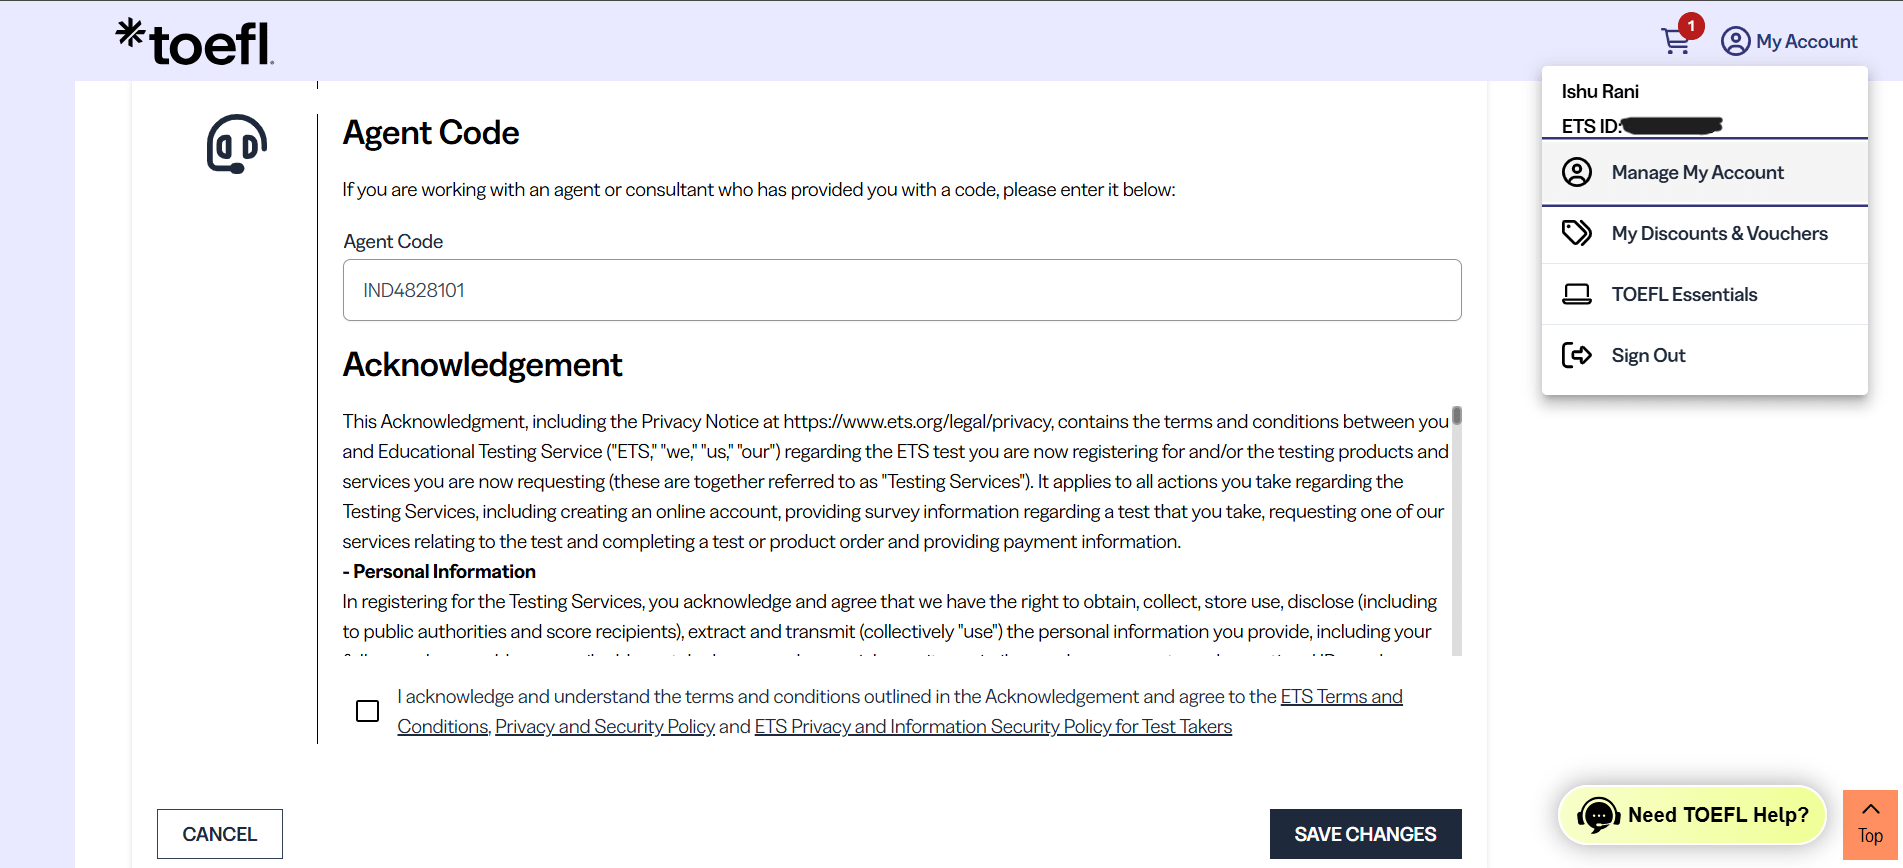Choose Sign Out from the account menu

pyautogui.click(x=1648, y=354)
